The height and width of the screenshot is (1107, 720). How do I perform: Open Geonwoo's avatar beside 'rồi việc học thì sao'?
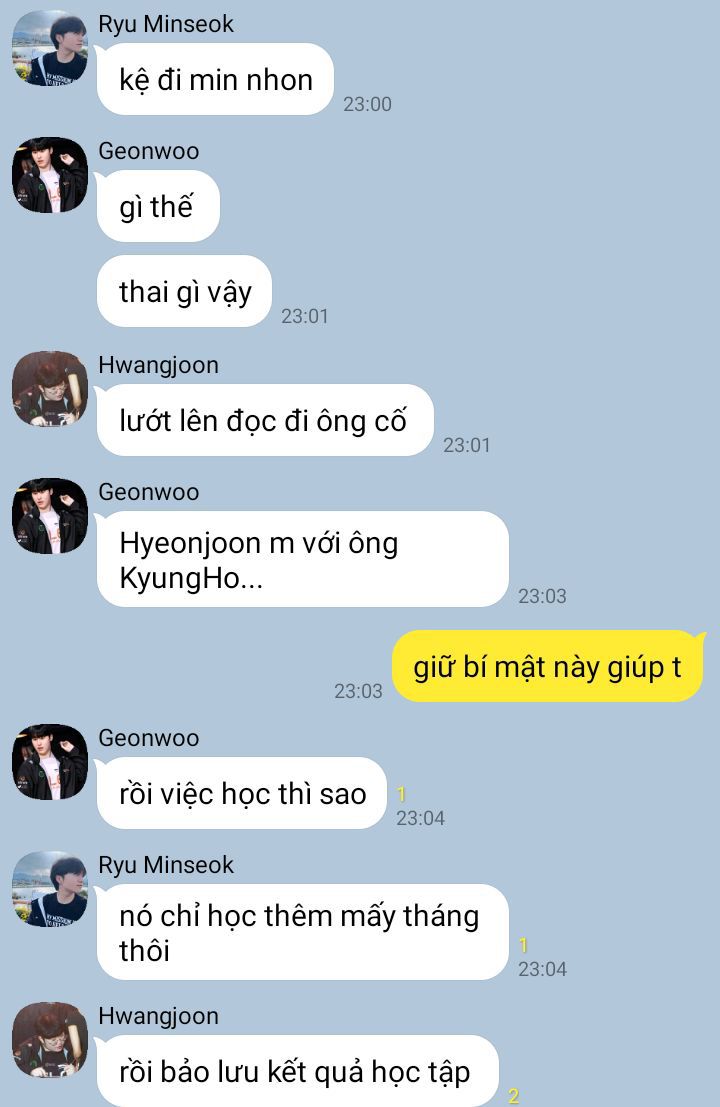(x=50, y=762)
